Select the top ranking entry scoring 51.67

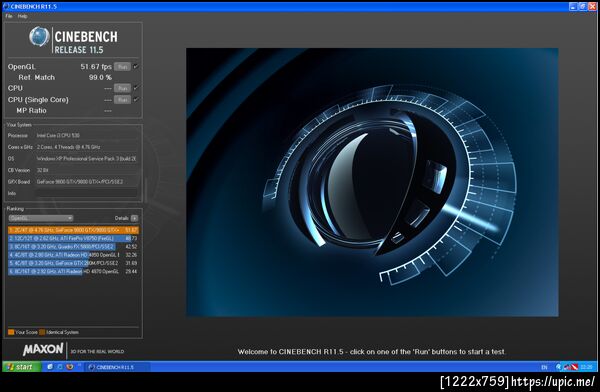[x=73, y=230]
